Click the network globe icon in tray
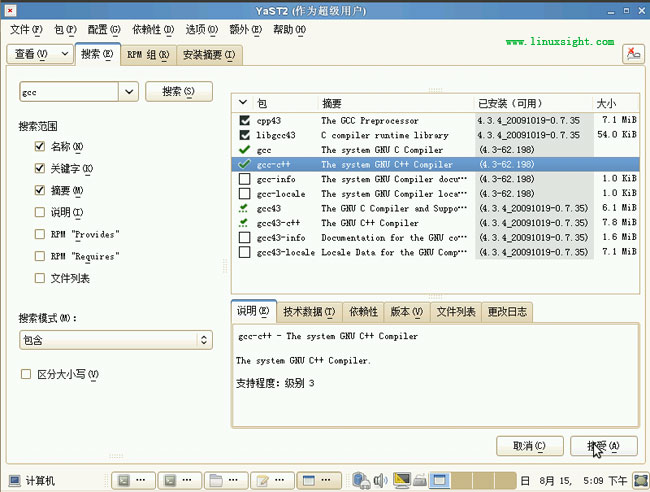The width and height of the screenshot is (650, 492). point(361,480)
